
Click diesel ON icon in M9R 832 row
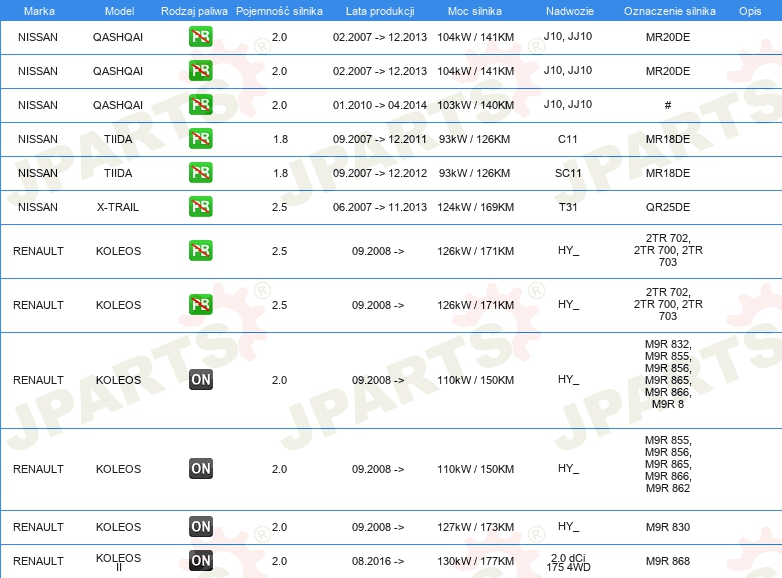201,380
